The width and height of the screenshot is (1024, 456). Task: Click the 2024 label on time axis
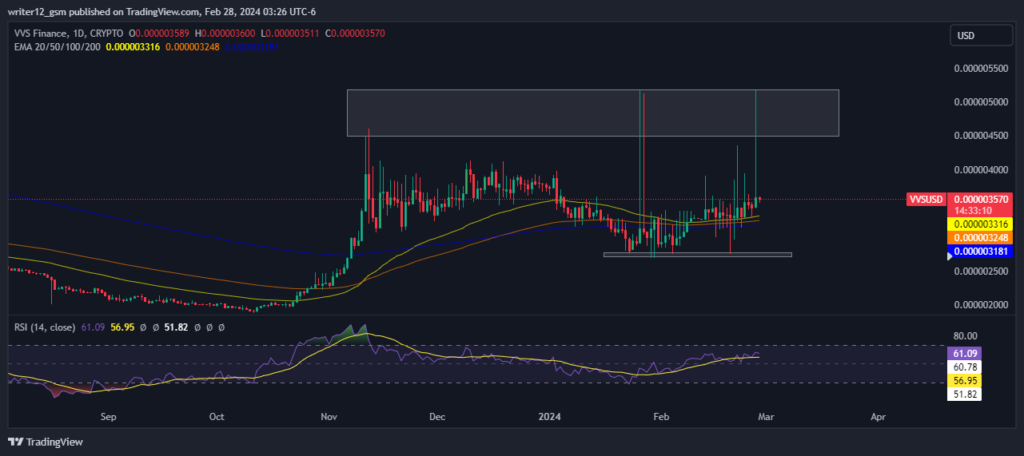549,416
